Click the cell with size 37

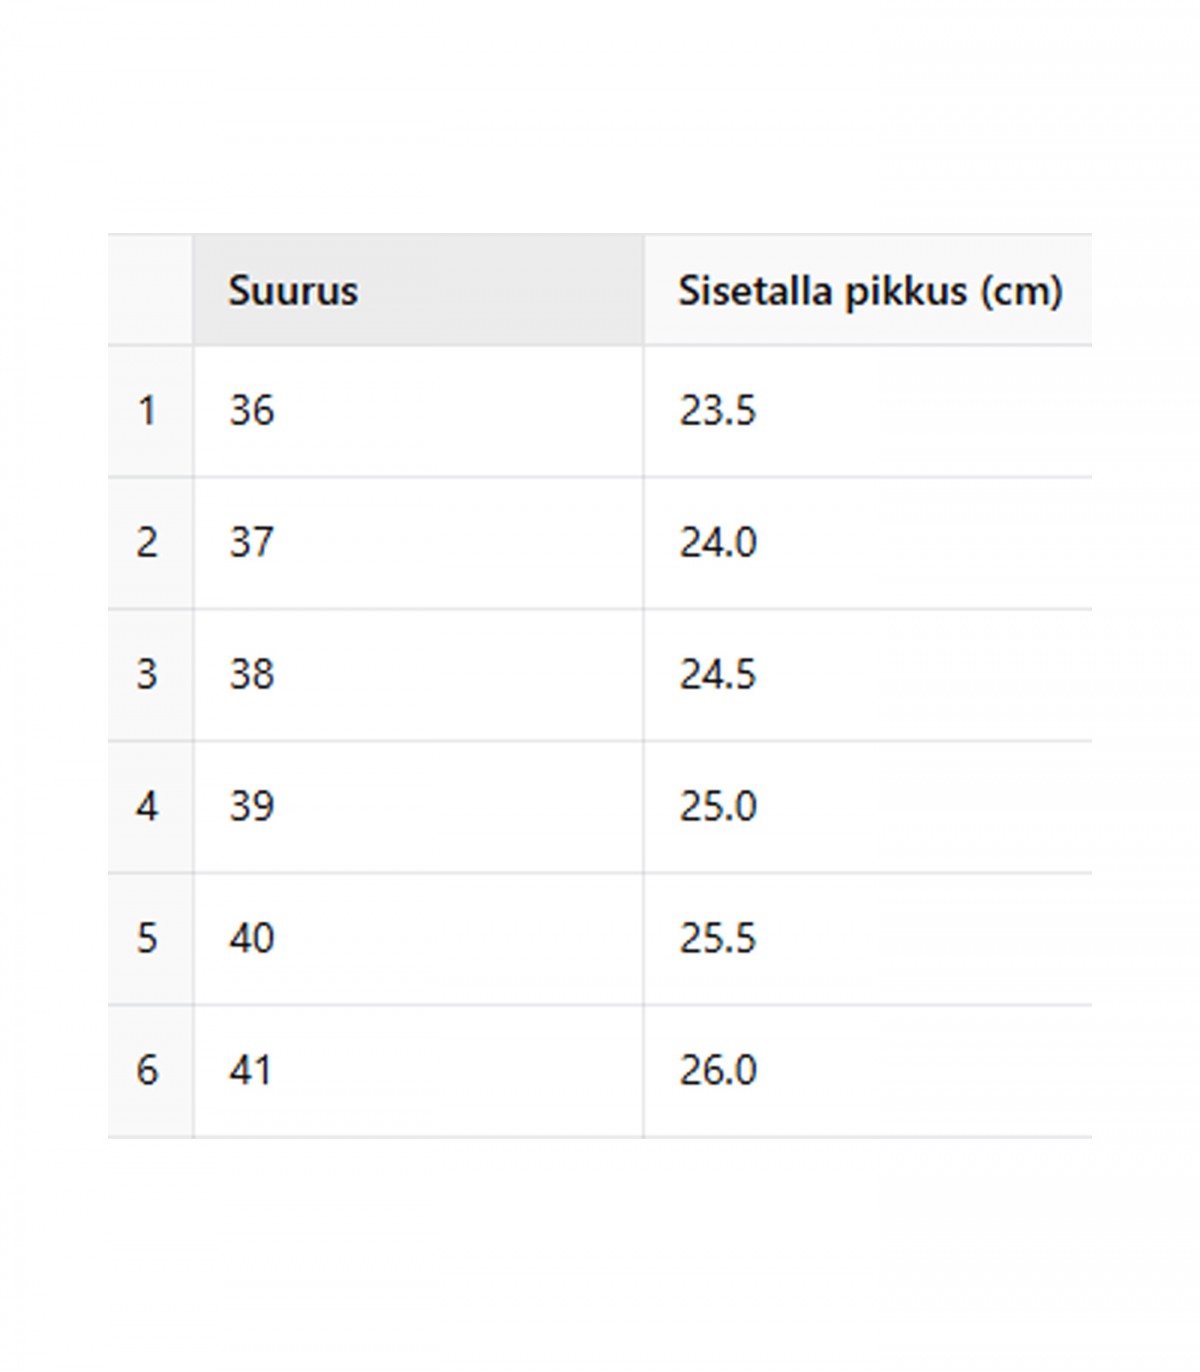point(418,543)
